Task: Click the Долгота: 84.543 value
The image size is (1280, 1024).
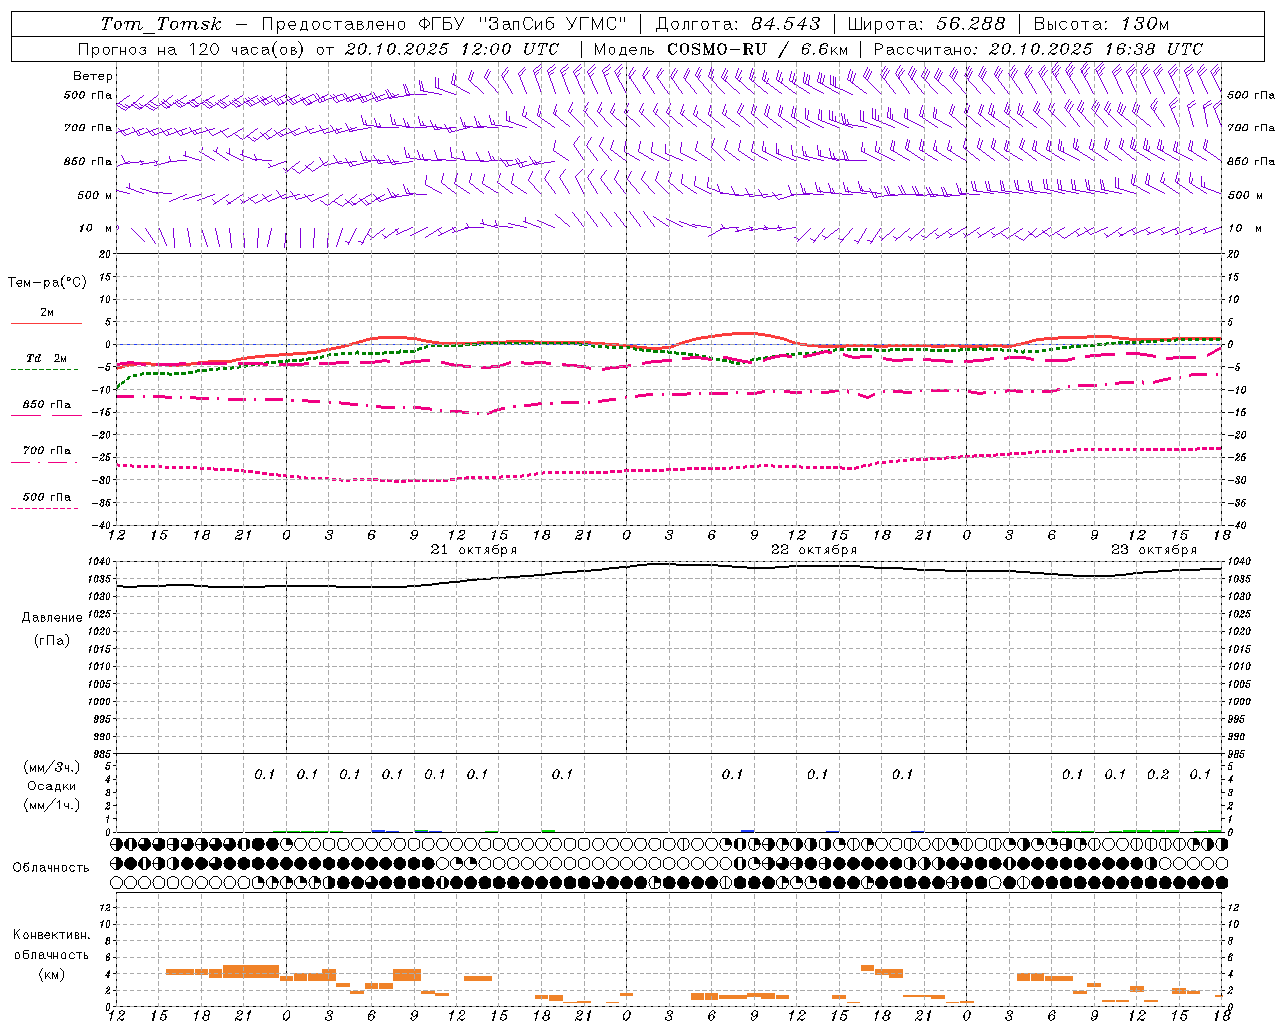Action: tap(738, 24)
